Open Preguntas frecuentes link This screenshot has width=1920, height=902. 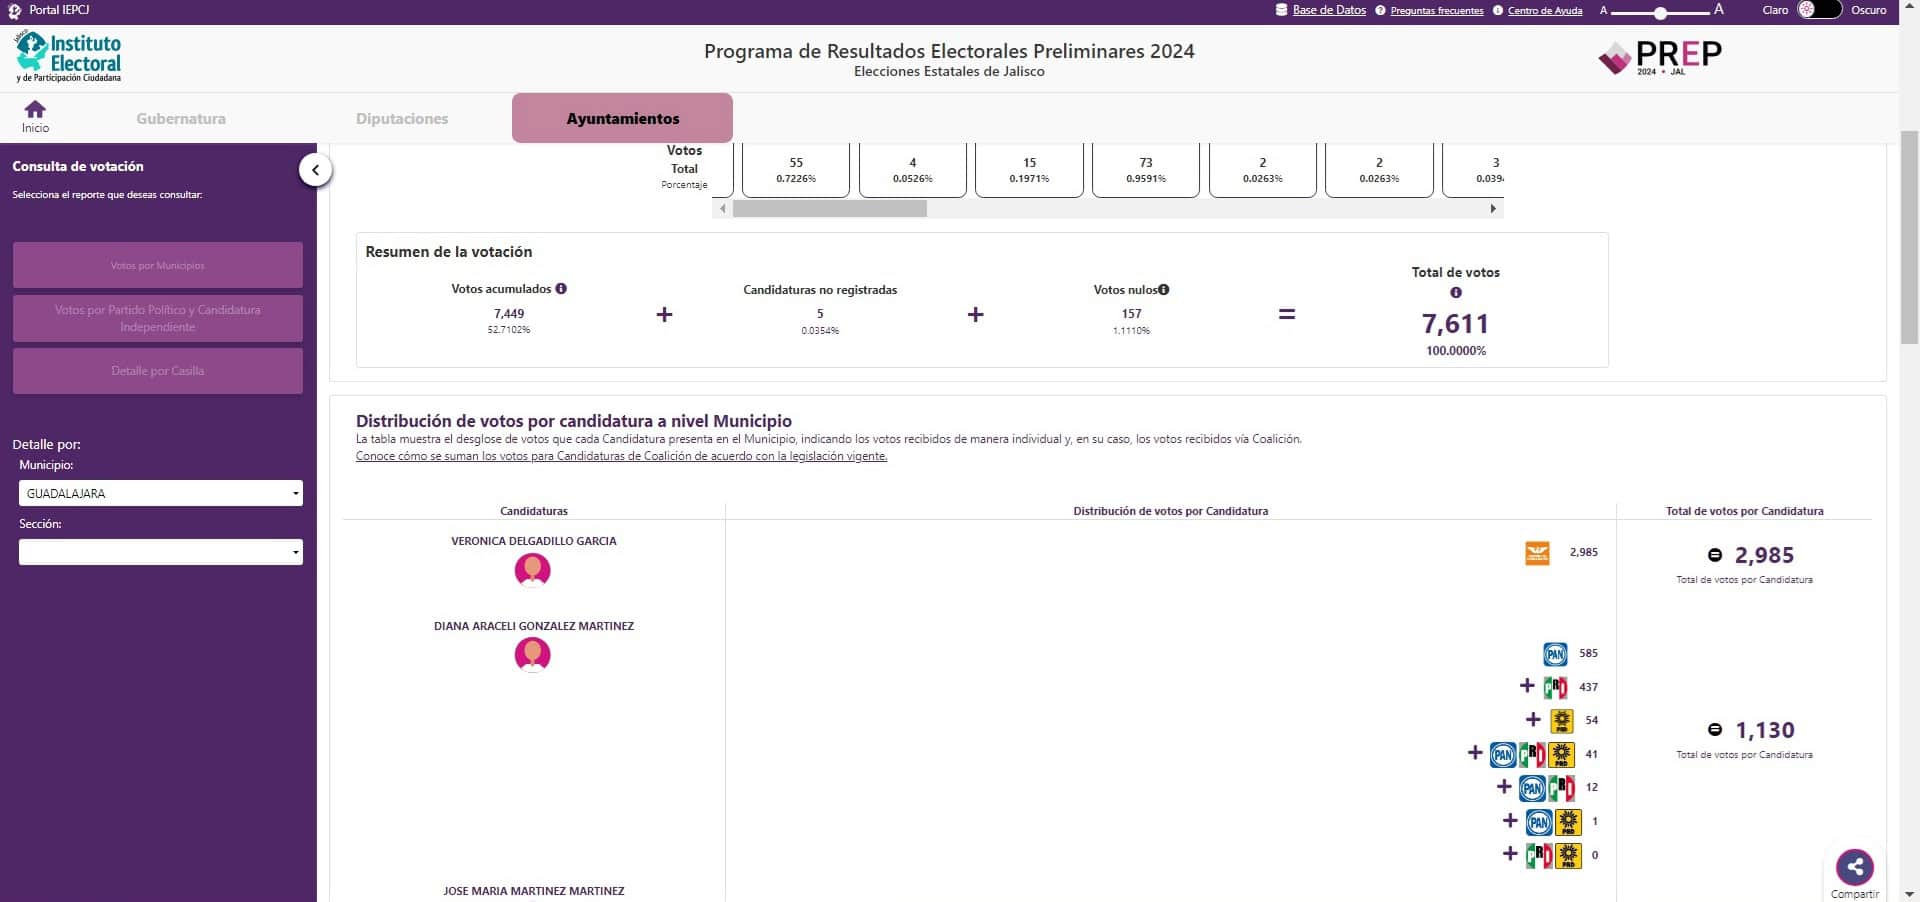[x=1429, y=10]
